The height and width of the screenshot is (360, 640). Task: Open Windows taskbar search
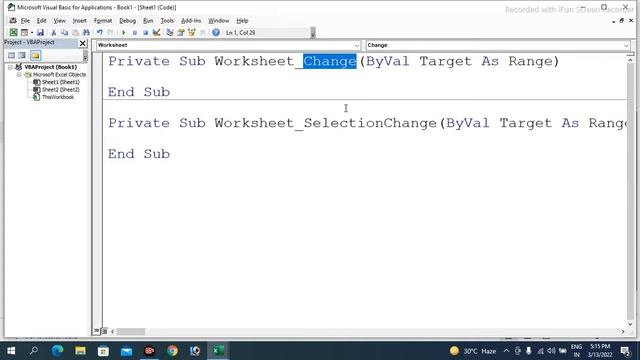tap(34, 351)
